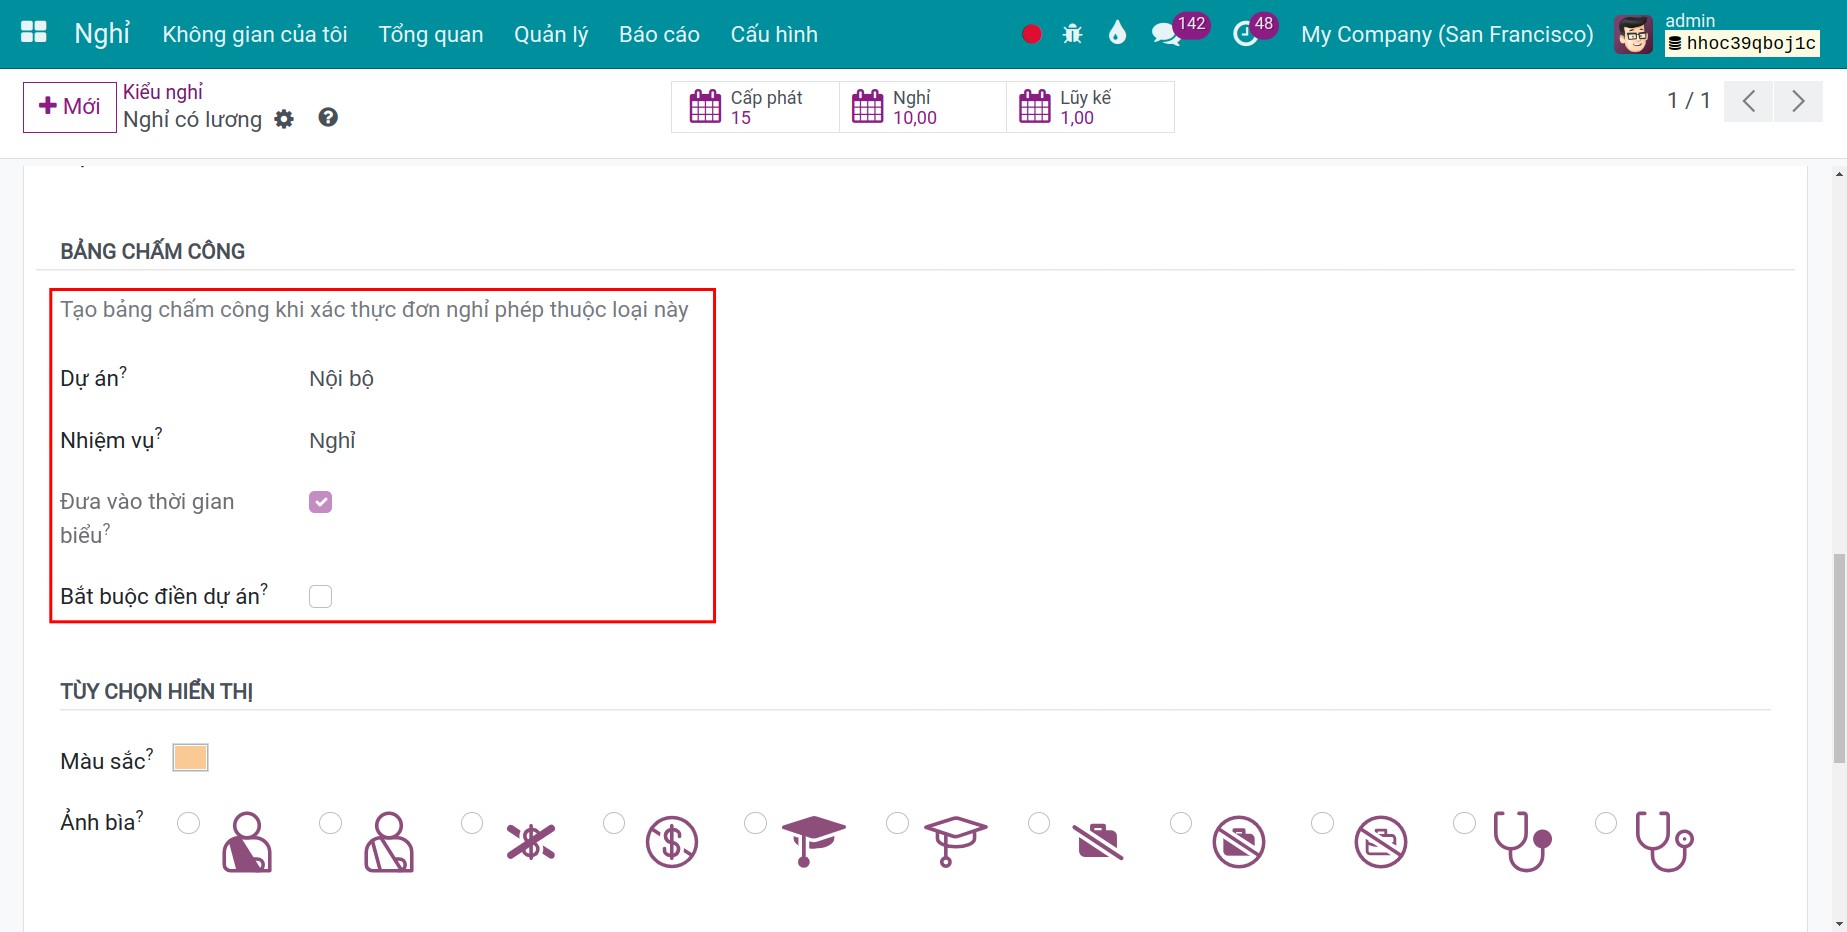Open the 'Lũy kế 1,00' stat button
This screenshot has width=1847, height=932.
click(x=1090, y=107)
